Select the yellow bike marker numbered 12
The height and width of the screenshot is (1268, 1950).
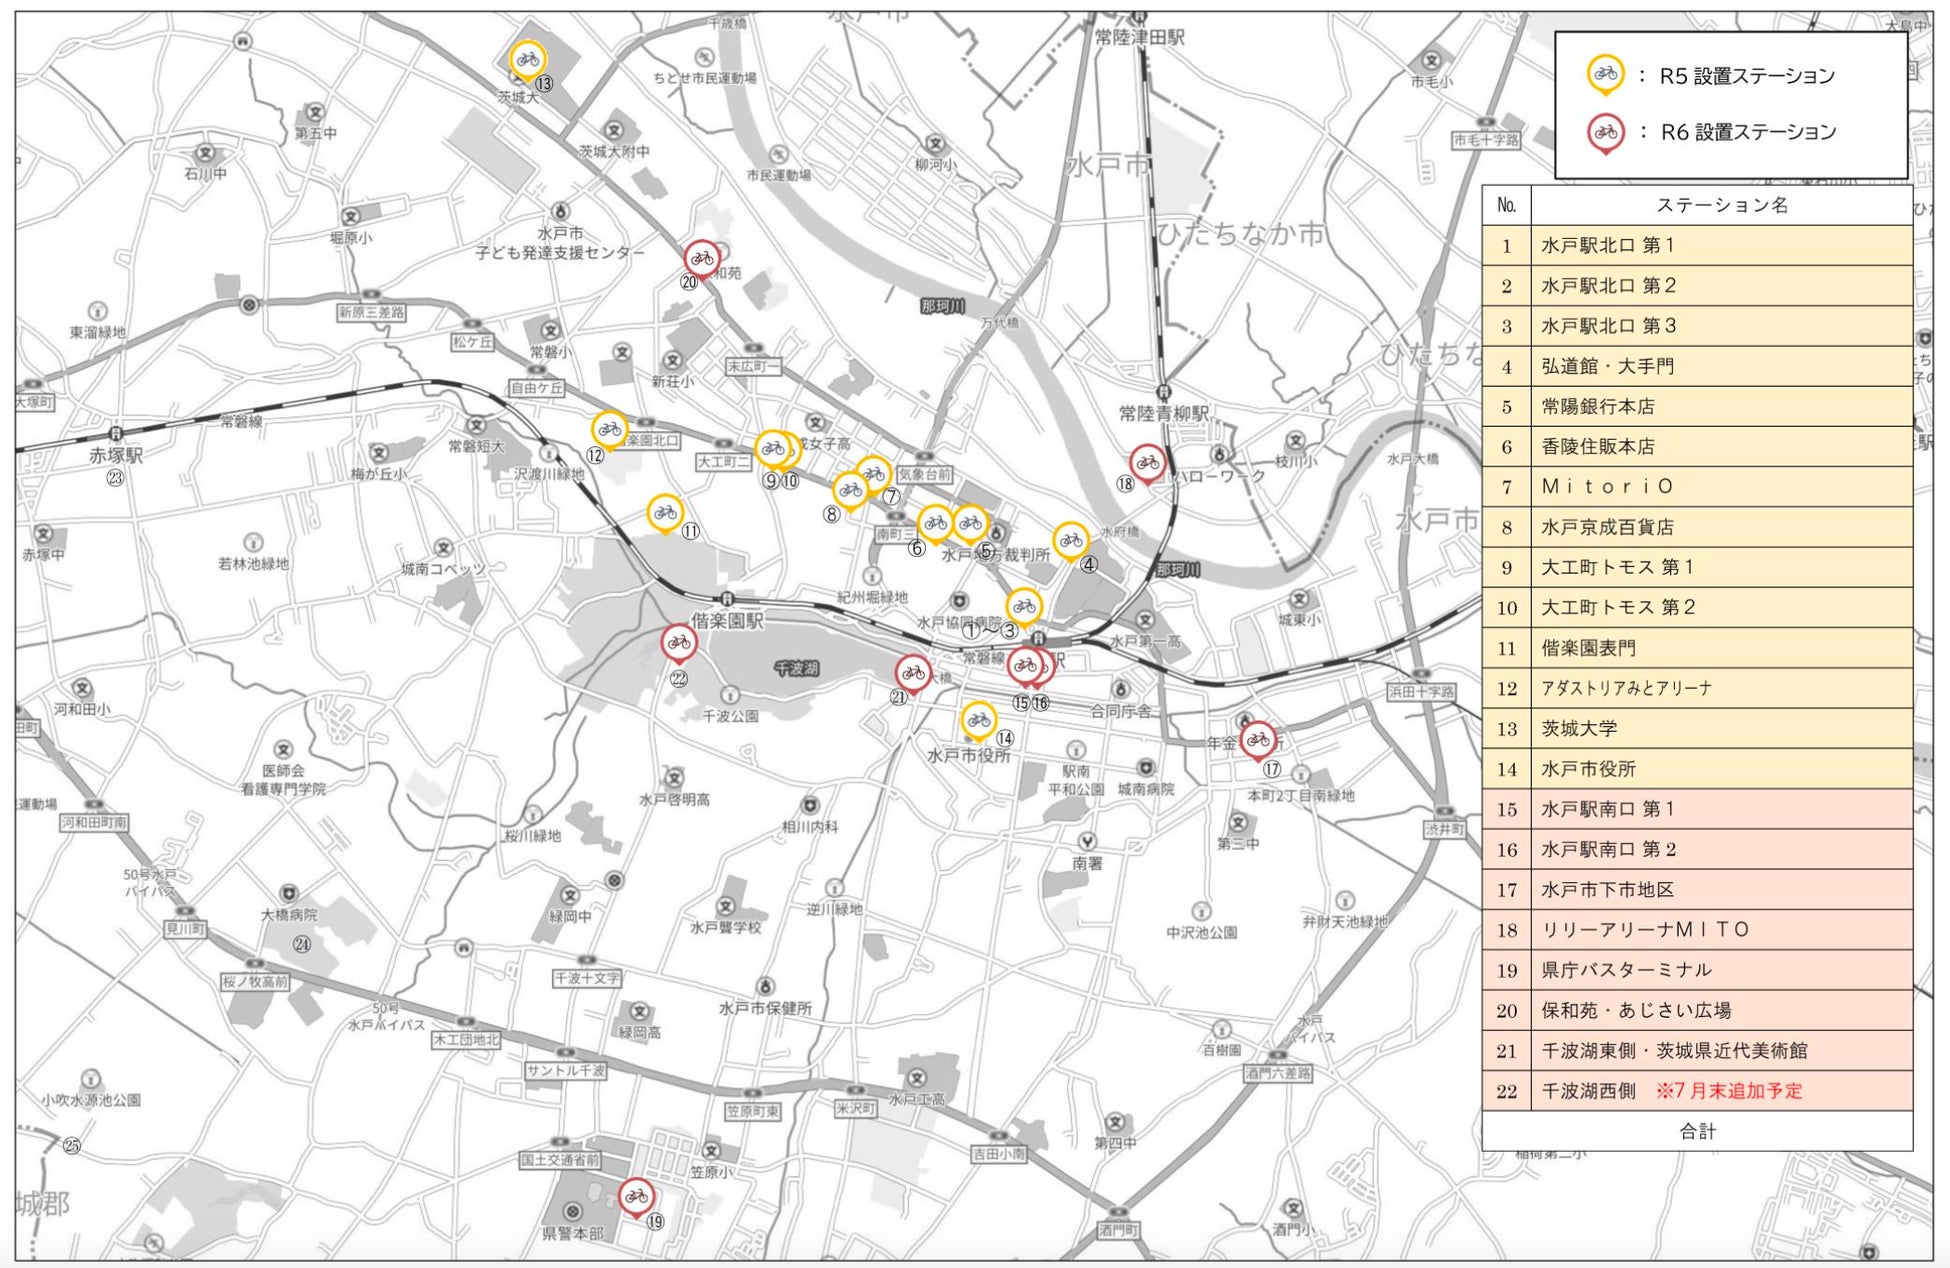pyautogui.click(x=609, y=430)
